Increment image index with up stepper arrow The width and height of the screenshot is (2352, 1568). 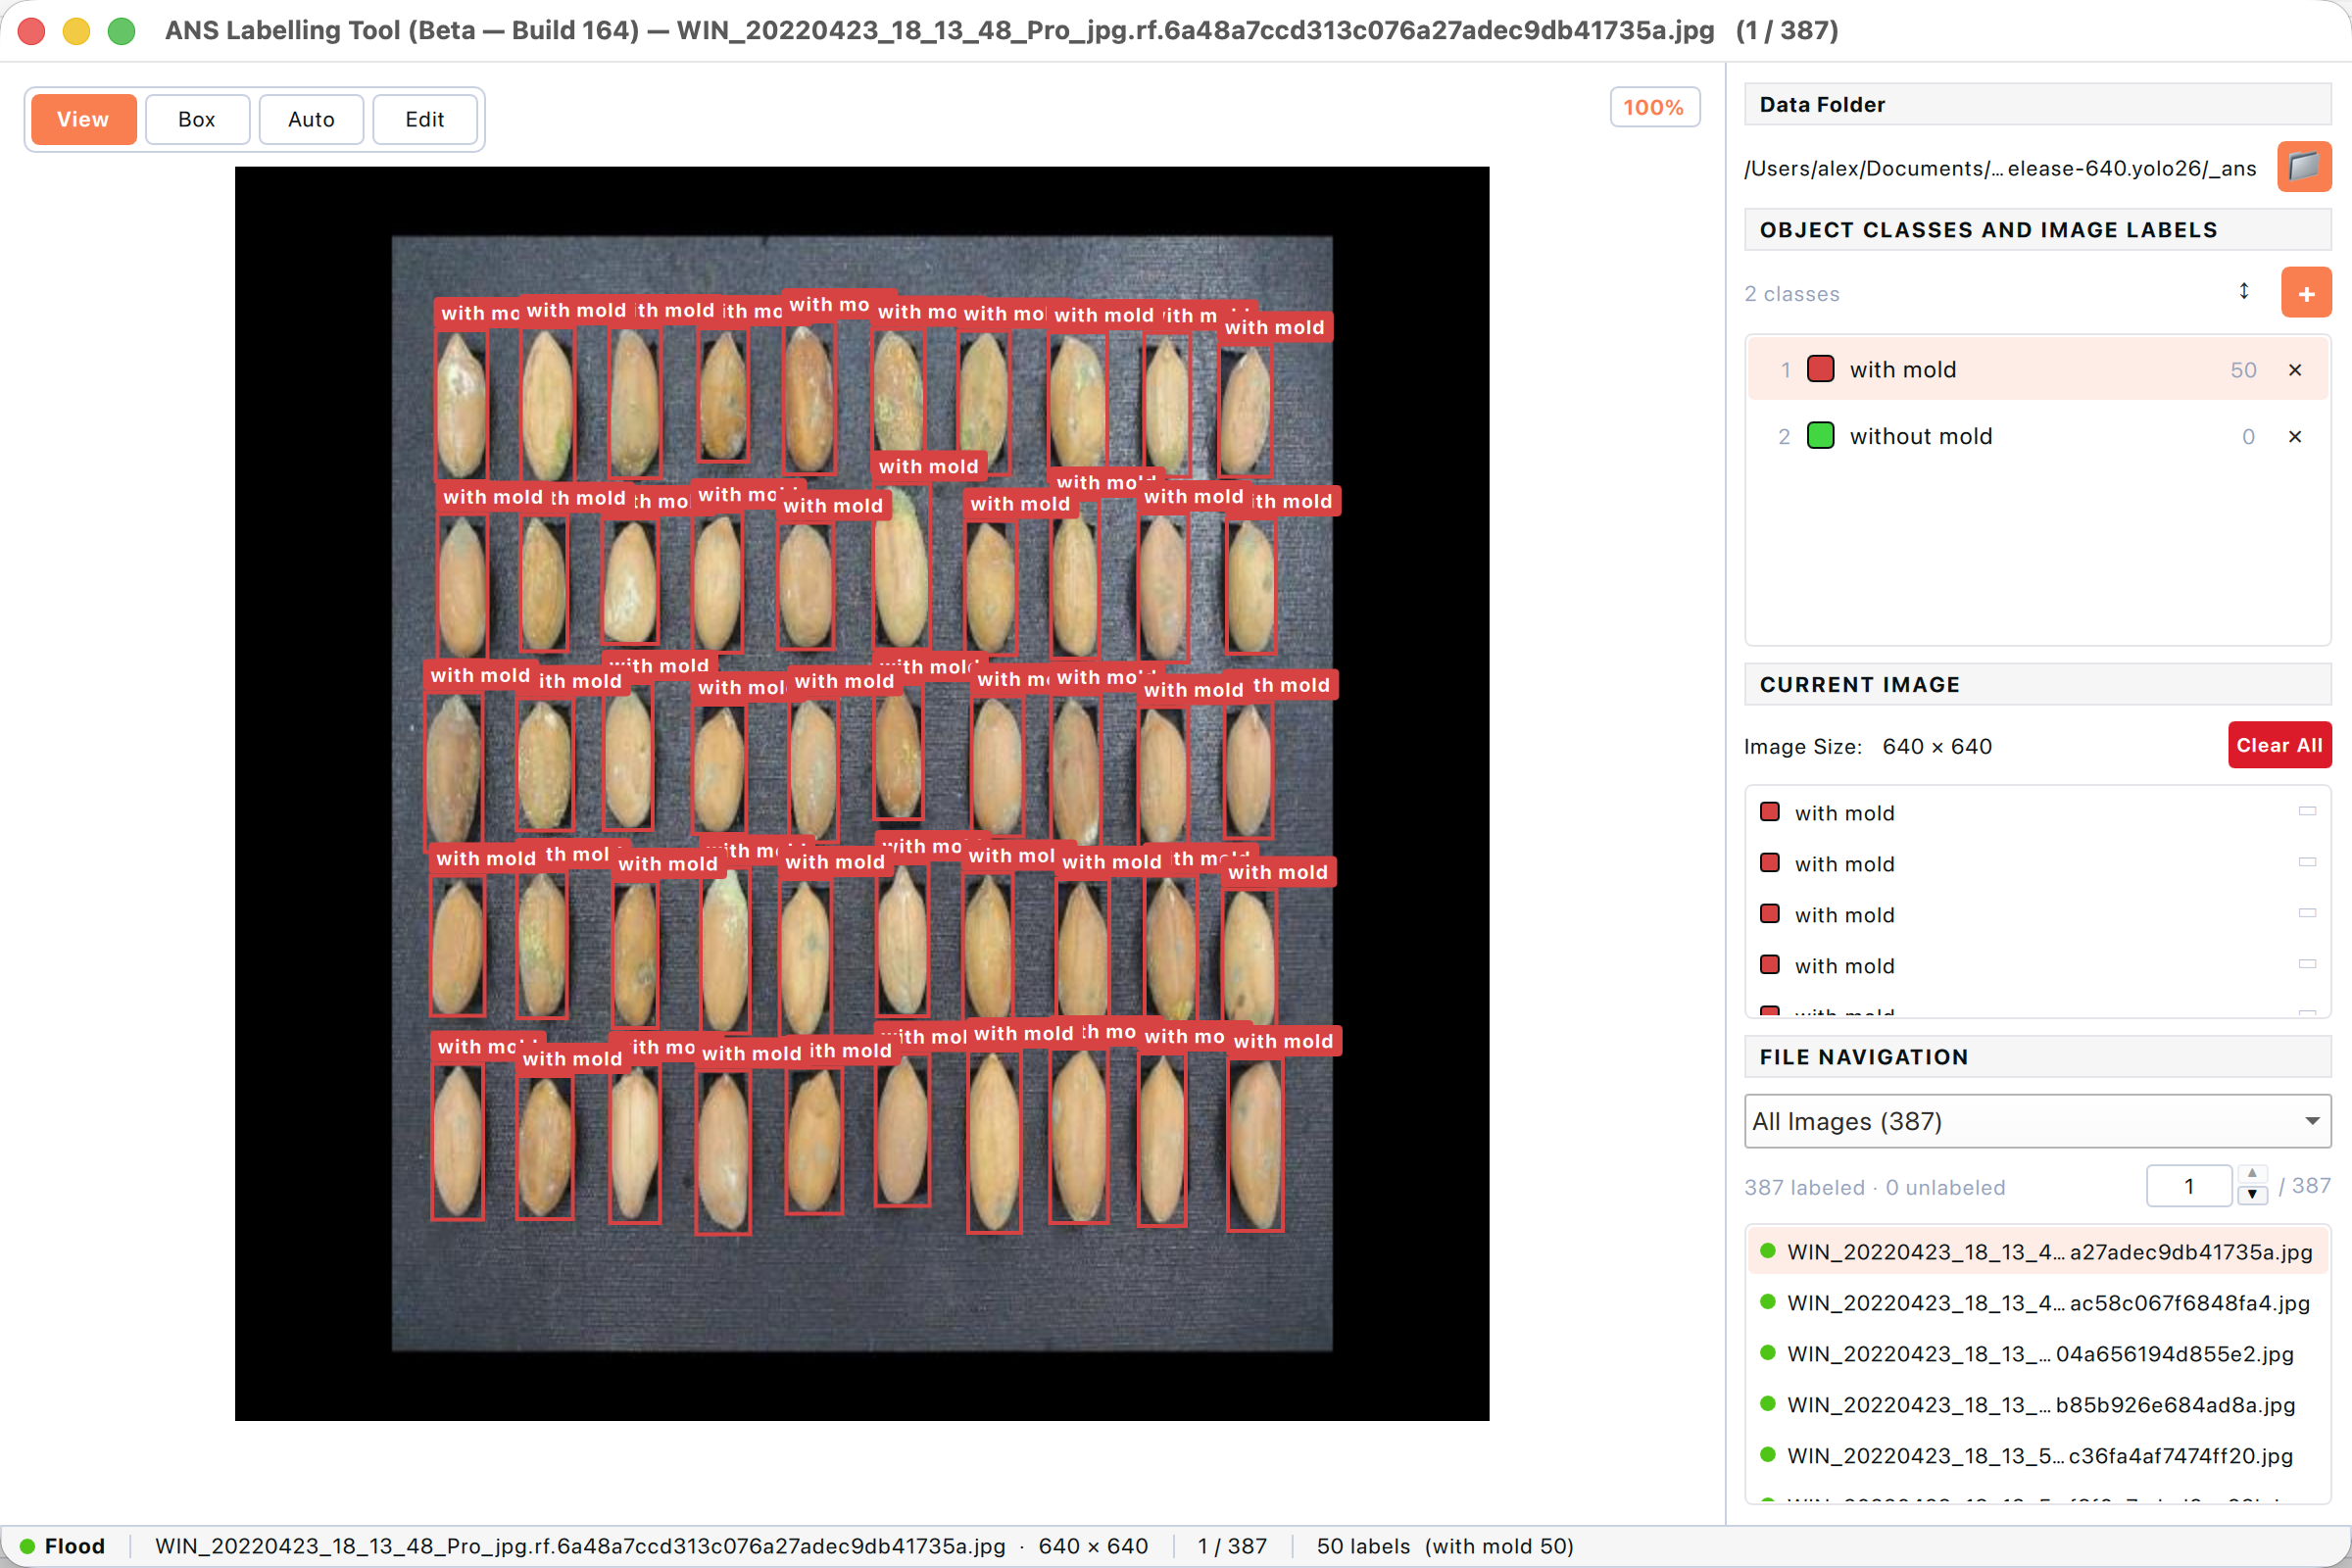[2252, 1174]
